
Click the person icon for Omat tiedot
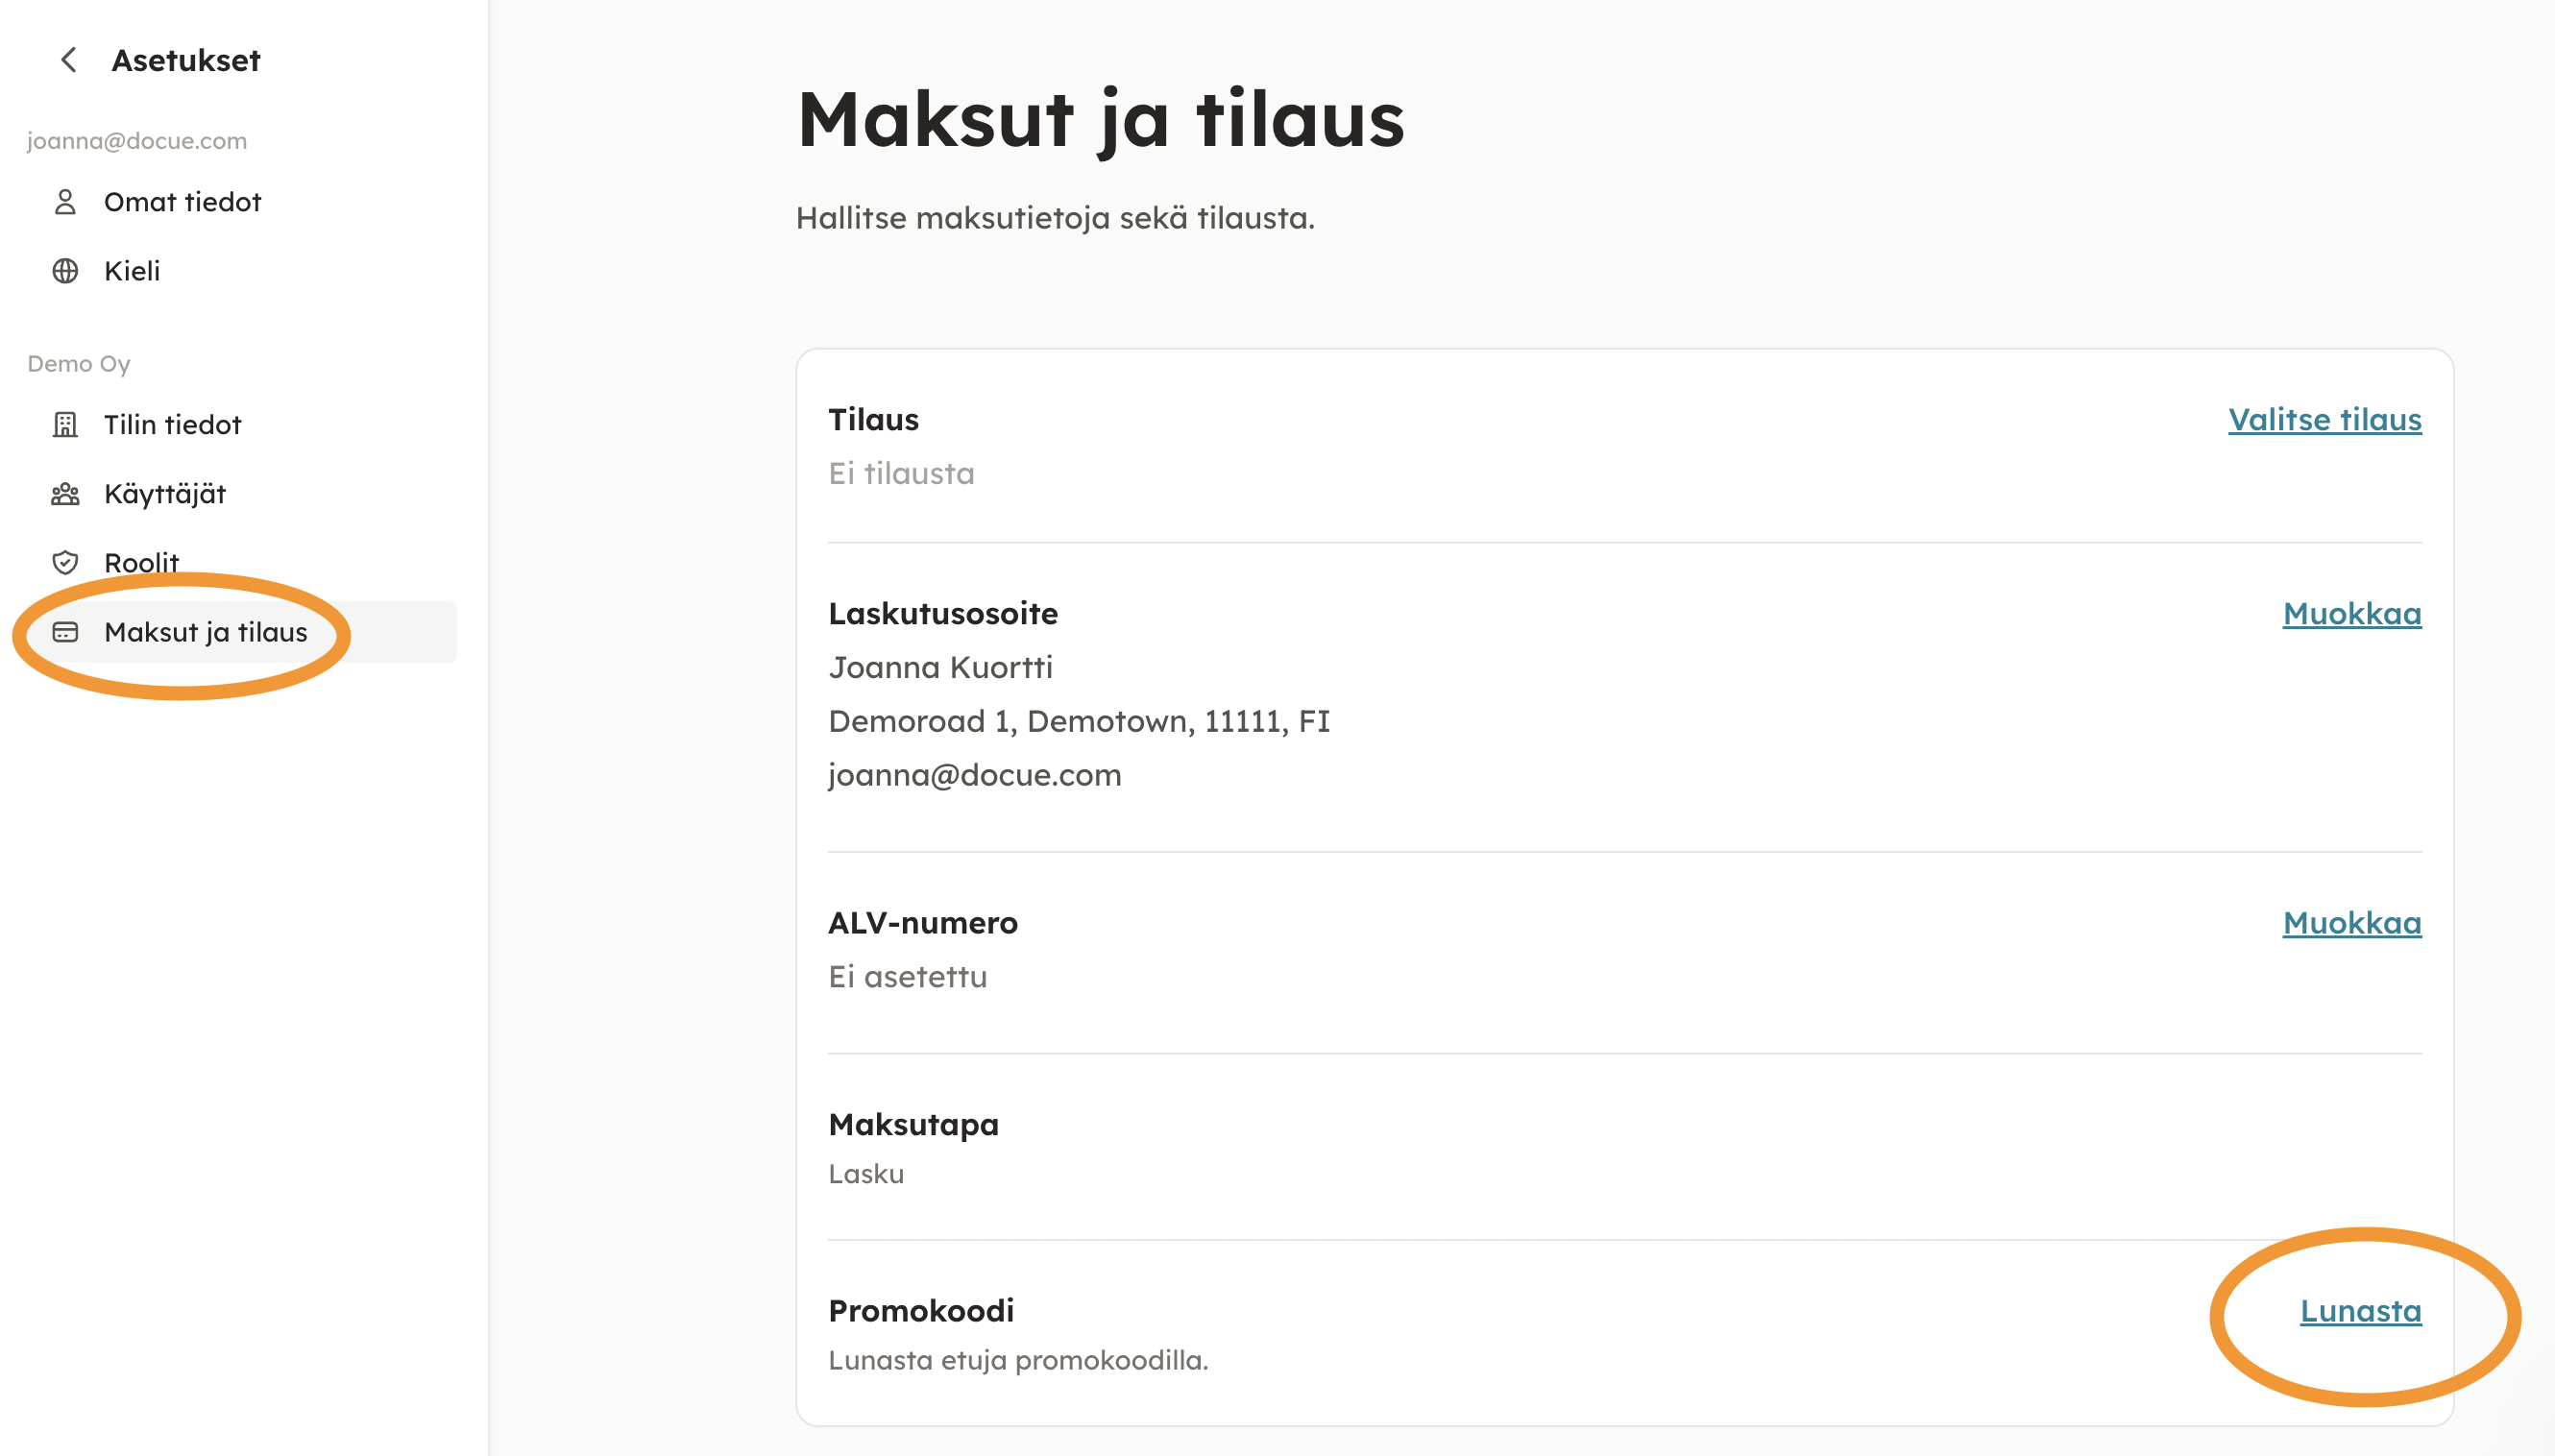point(65,202)
